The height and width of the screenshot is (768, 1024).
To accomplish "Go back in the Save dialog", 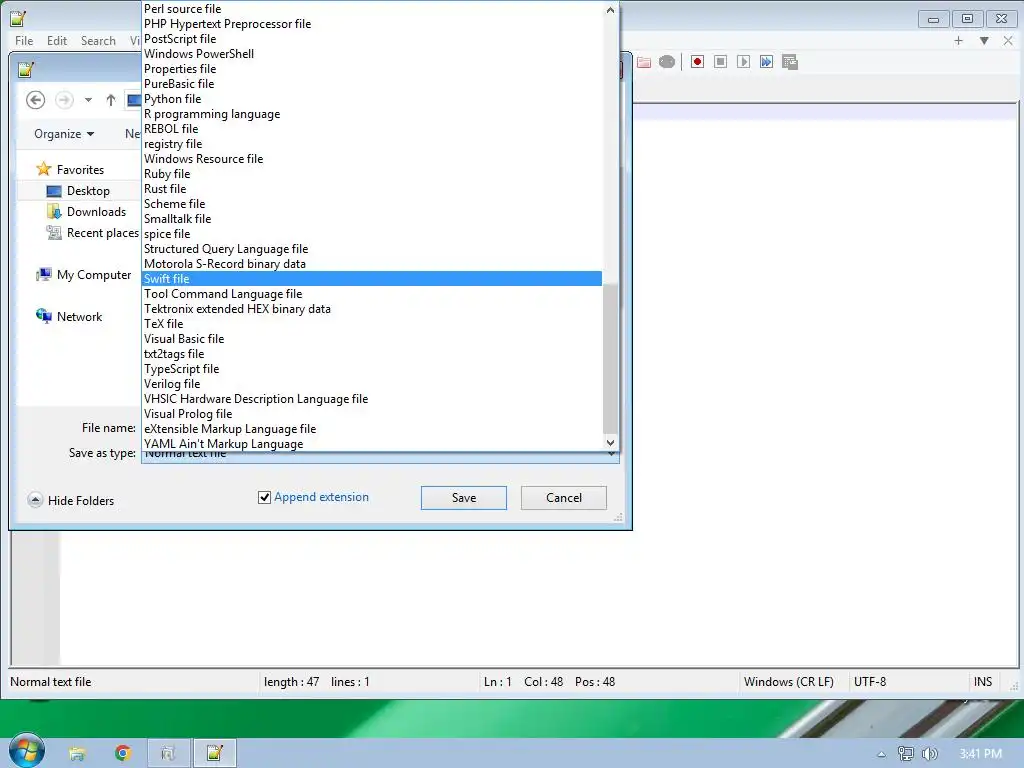I will pyautogui.click(x=36, y=100).
